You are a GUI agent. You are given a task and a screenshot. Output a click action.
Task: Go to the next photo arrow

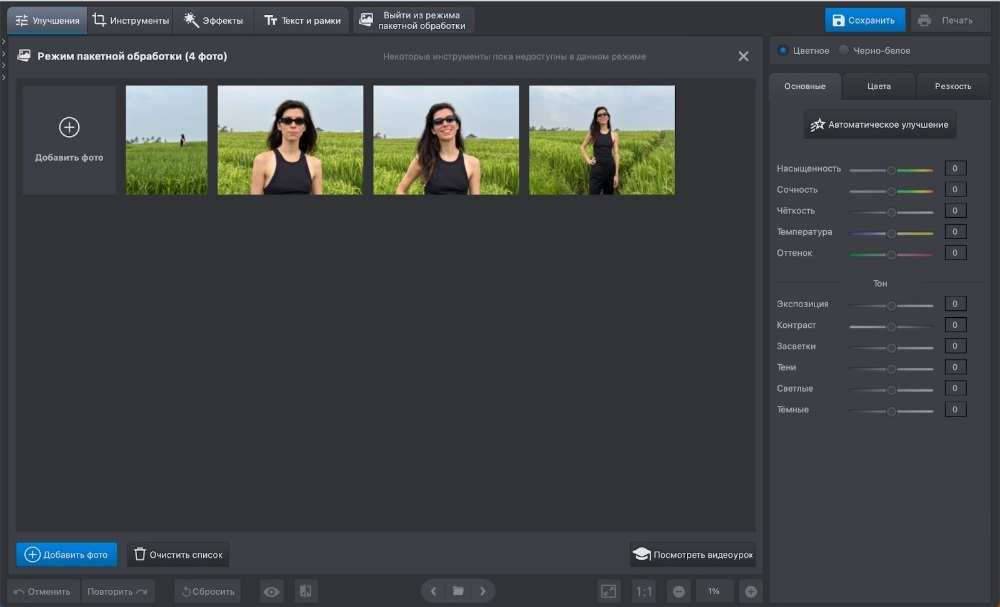coord(483,591)
